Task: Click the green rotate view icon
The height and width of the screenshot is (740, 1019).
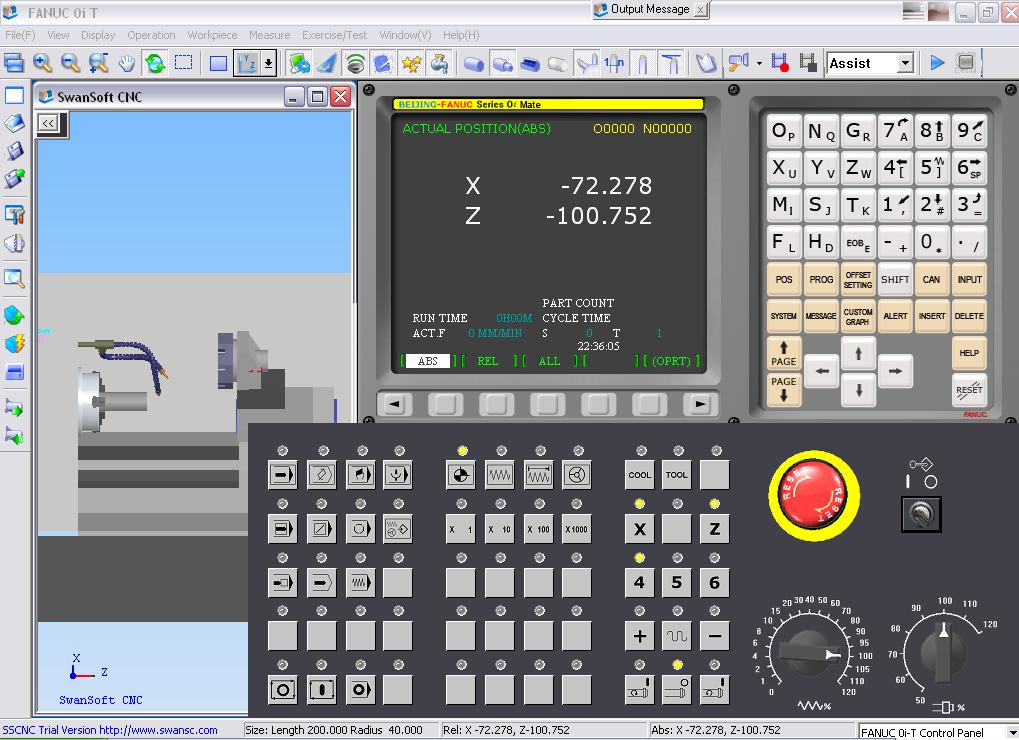Action: (155, 63)
